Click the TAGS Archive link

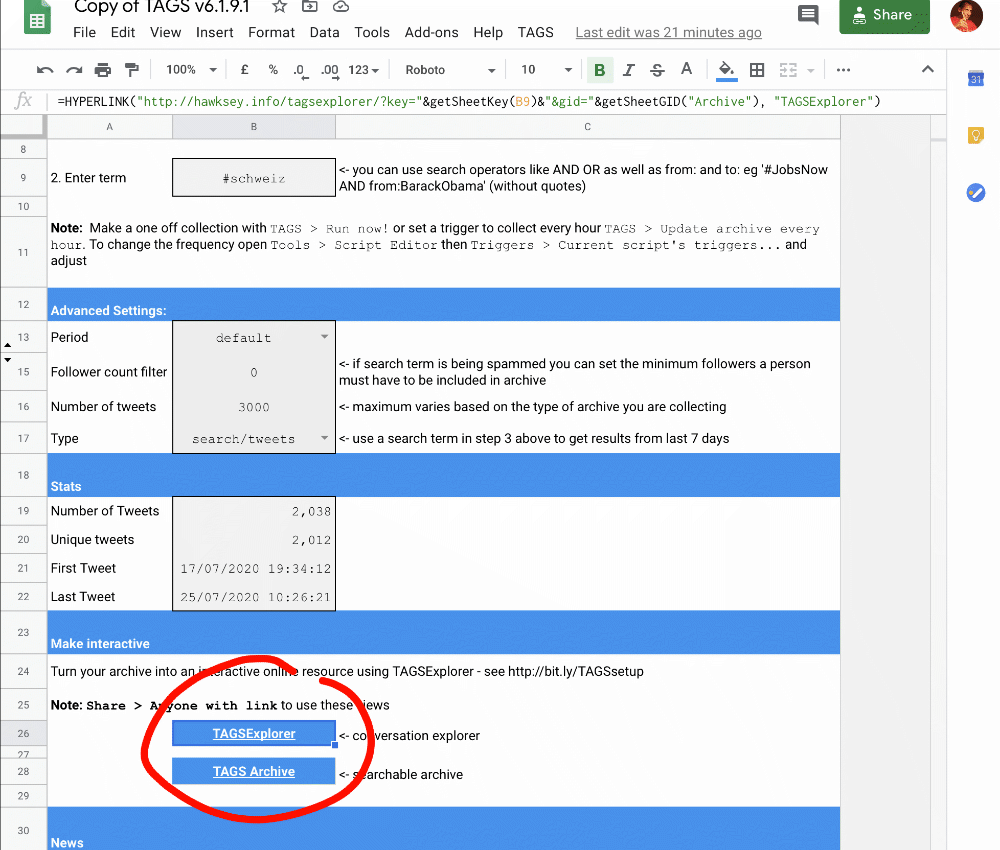pos(254,772)
